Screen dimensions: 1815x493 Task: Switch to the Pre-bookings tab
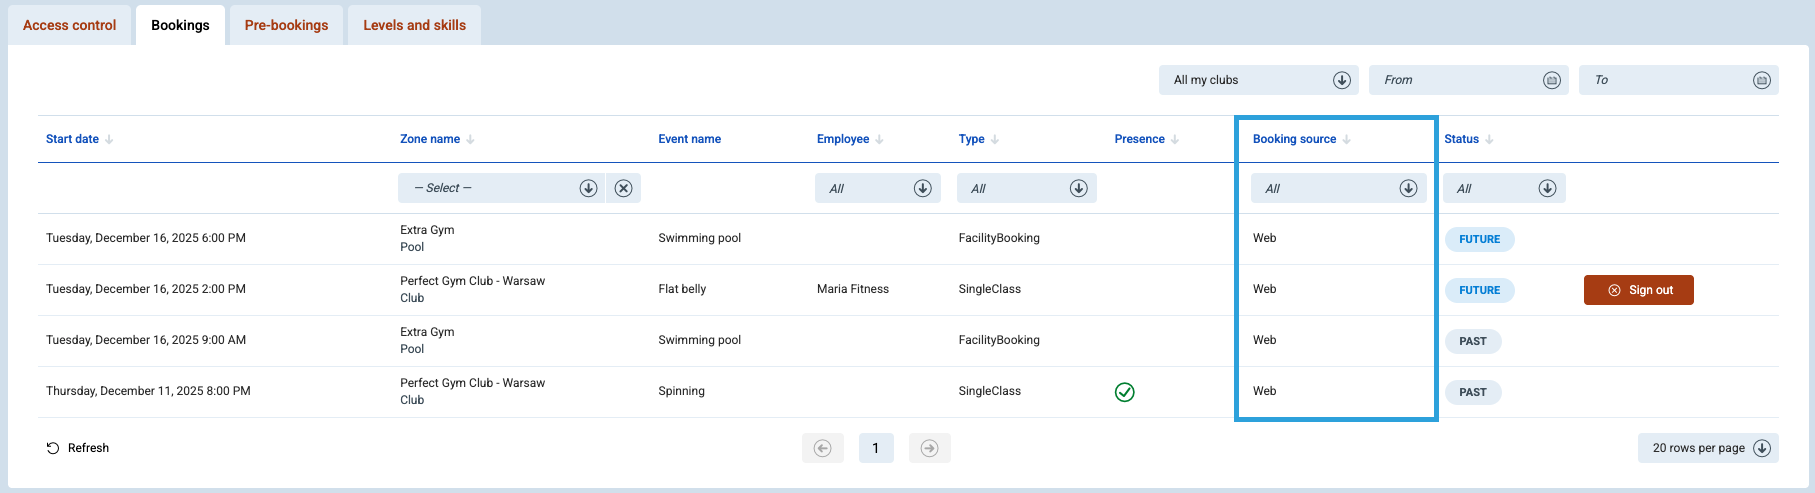(x=286, y=25)
